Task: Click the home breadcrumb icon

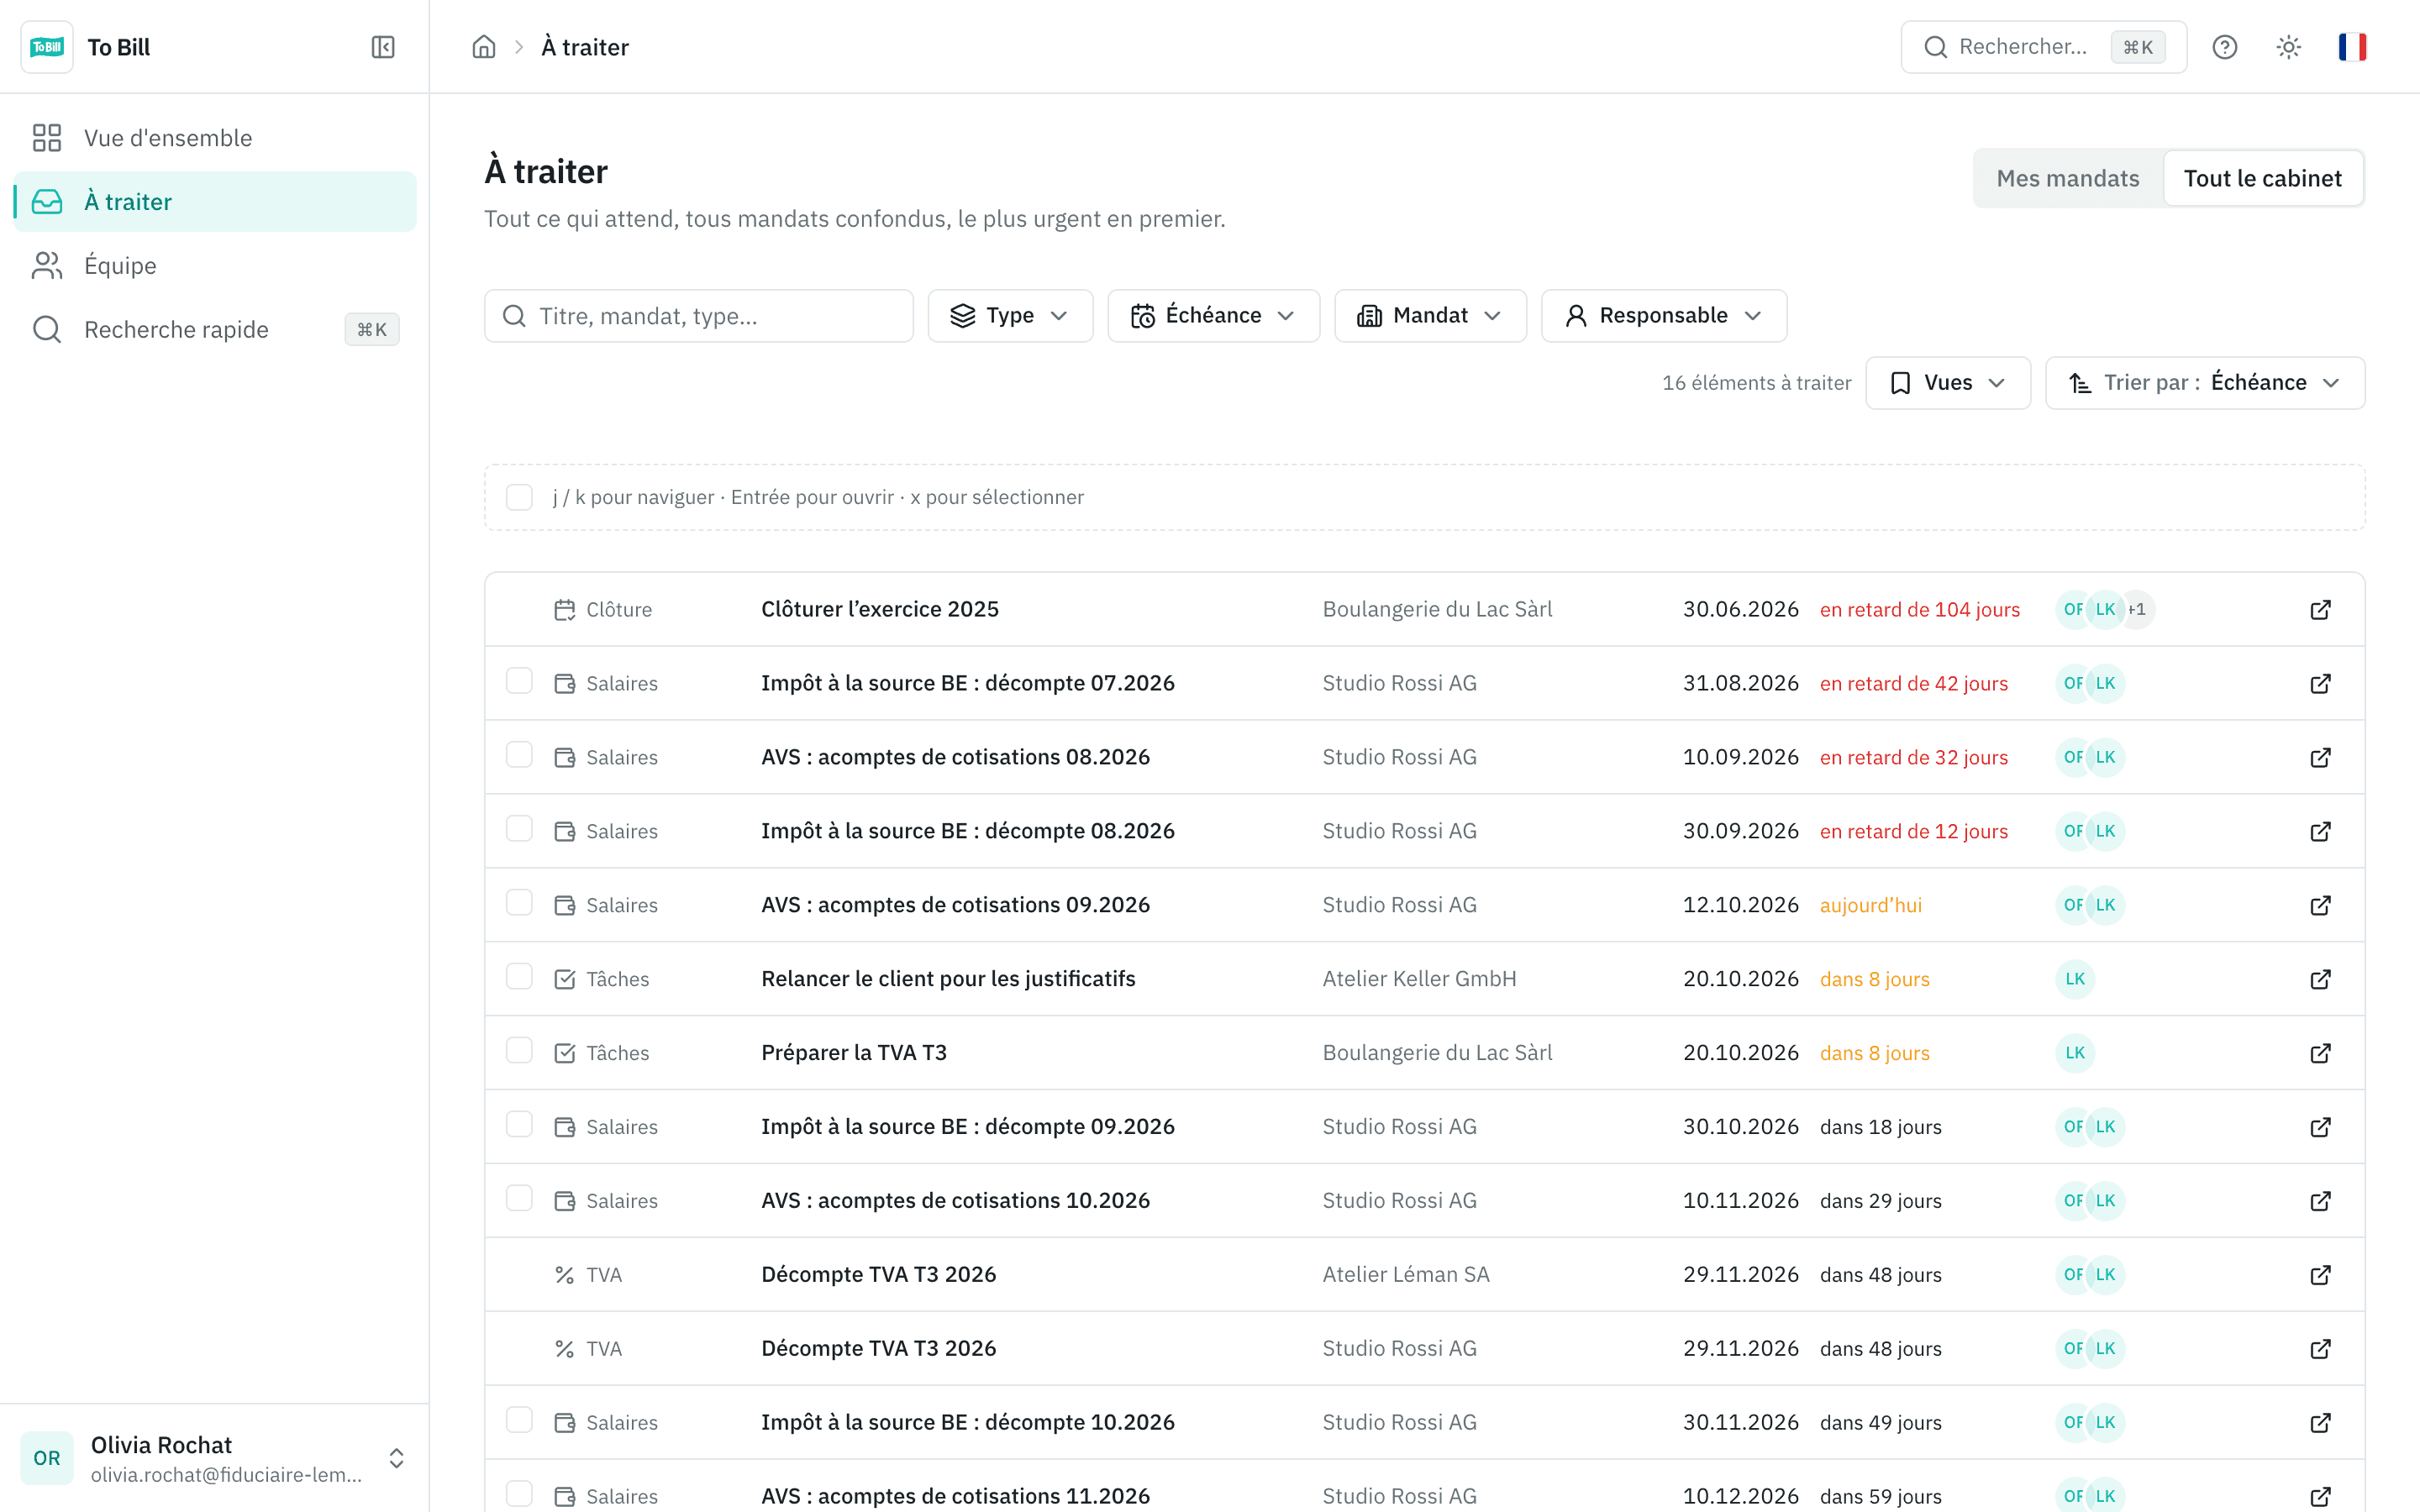Action: point(484,47)
